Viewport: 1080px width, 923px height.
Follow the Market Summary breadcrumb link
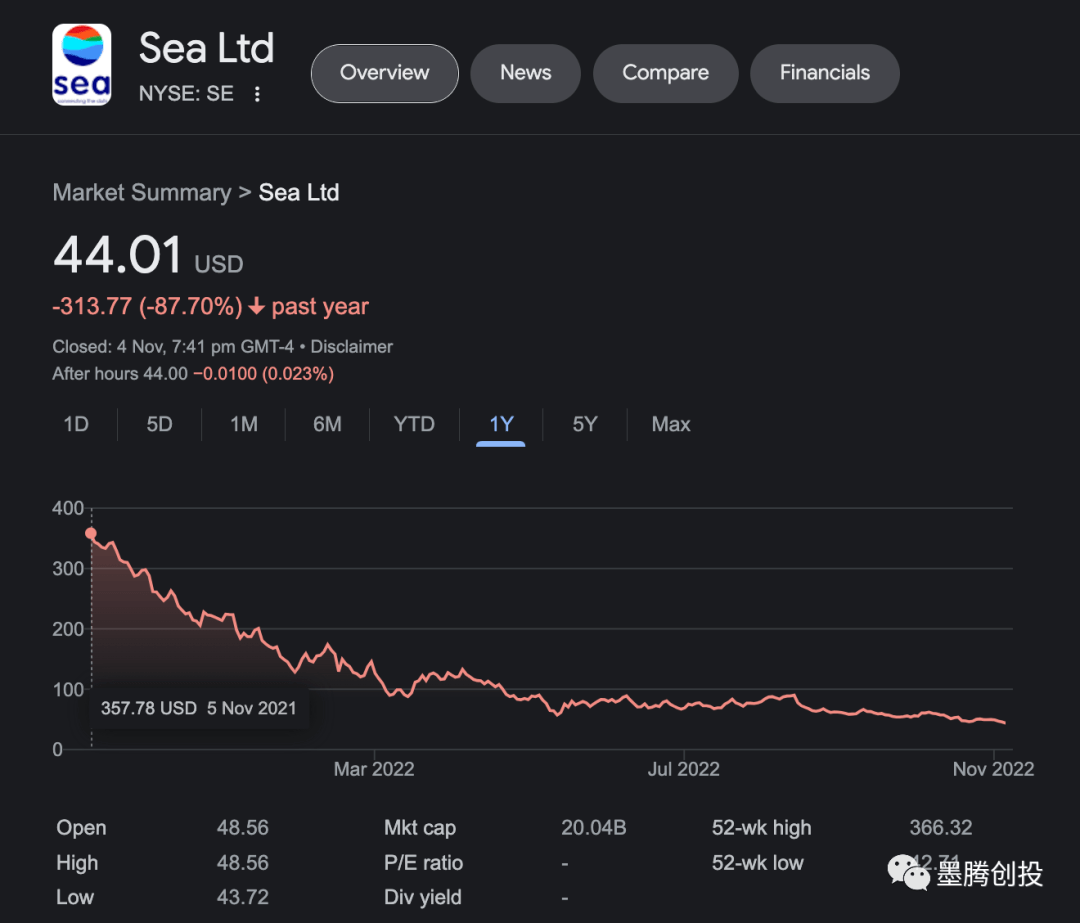click(x=142, y=192)
